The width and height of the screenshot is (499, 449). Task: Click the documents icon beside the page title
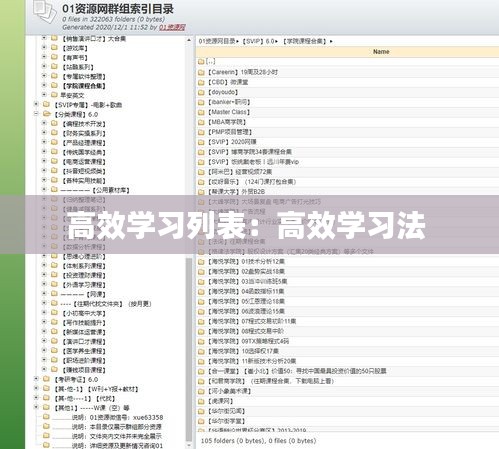pos(44,12)
